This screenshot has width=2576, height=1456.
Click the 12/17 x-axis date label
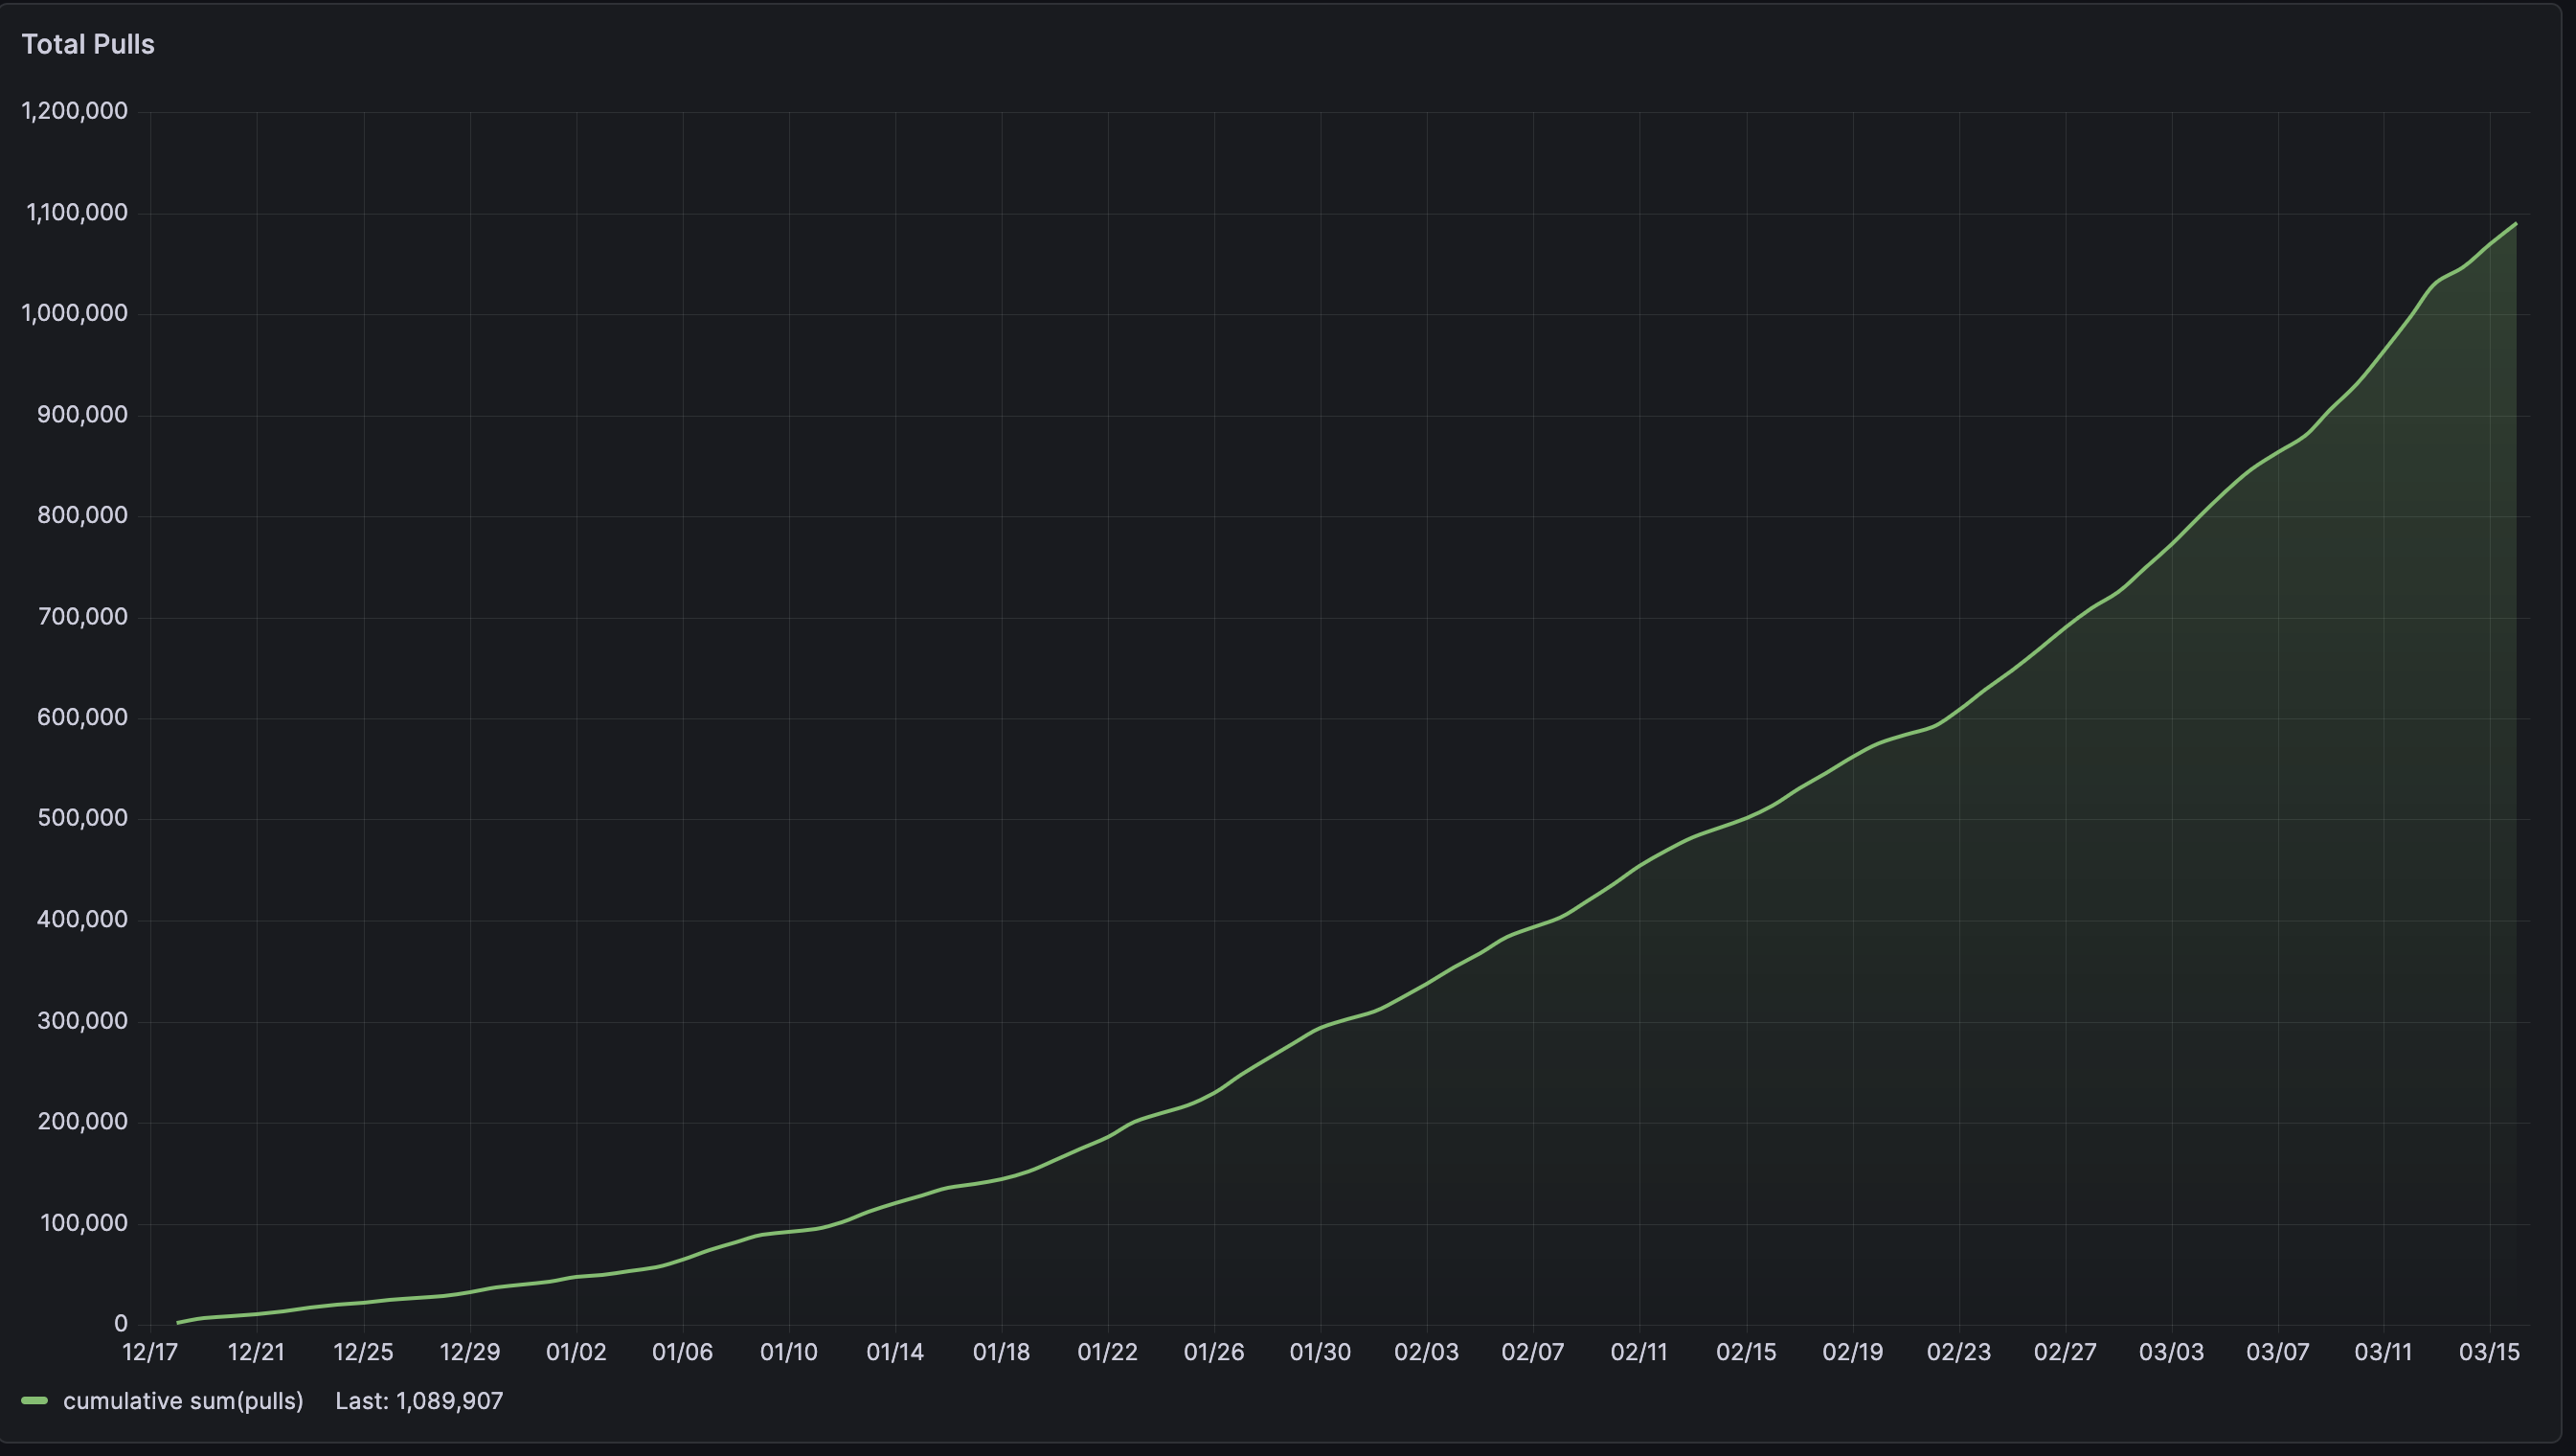pyautogui.click(x=150, y=1352)
